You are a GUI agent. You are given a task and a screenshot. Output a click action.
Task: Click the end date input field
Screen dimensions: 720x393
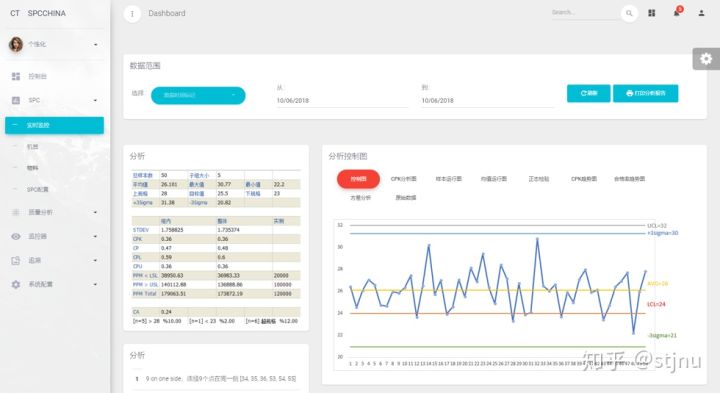(487, 101)
